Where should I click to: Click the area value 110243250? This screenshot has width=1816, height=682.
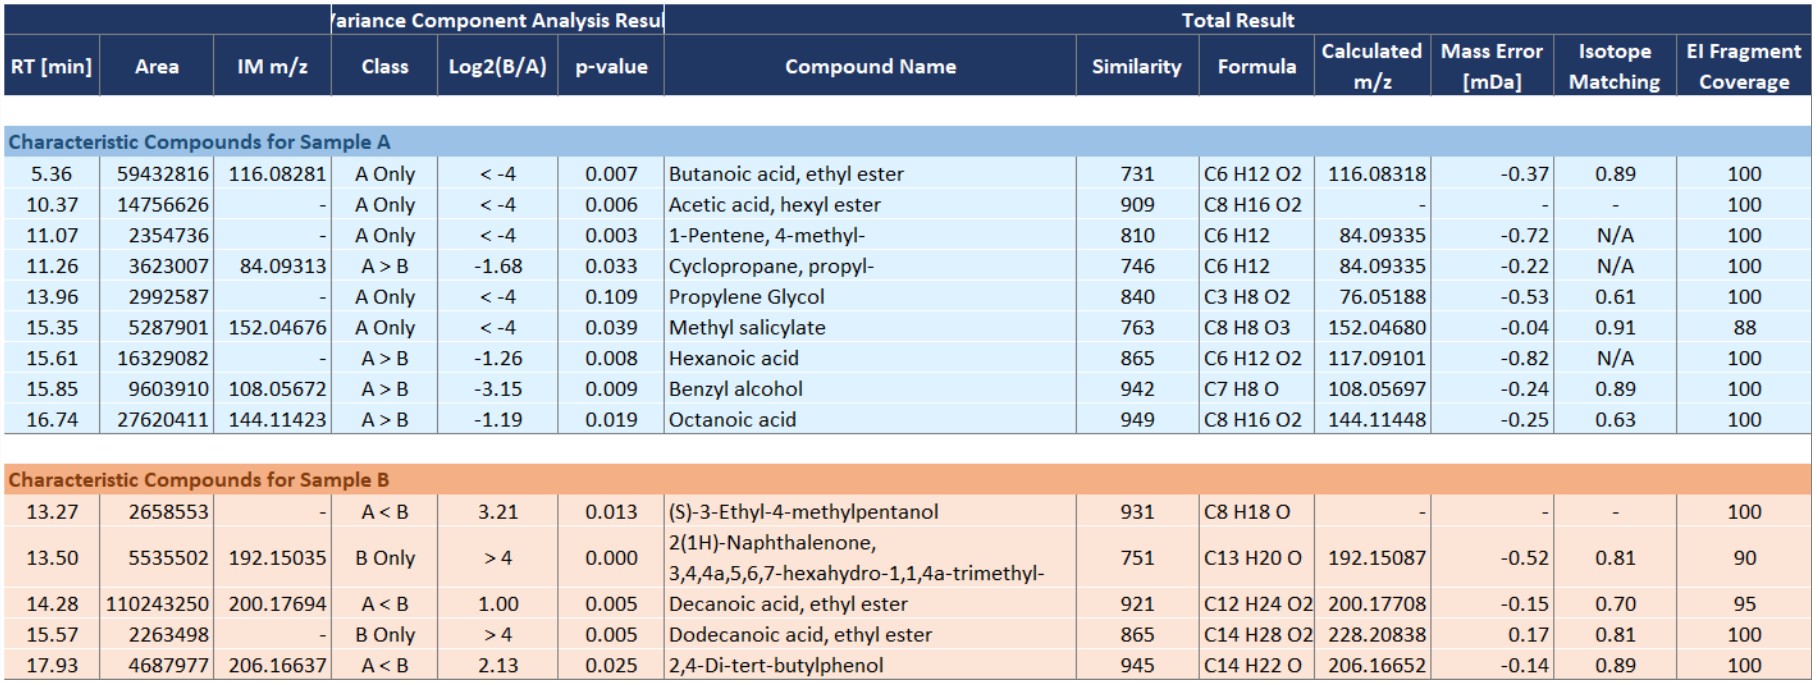[157, 604]
